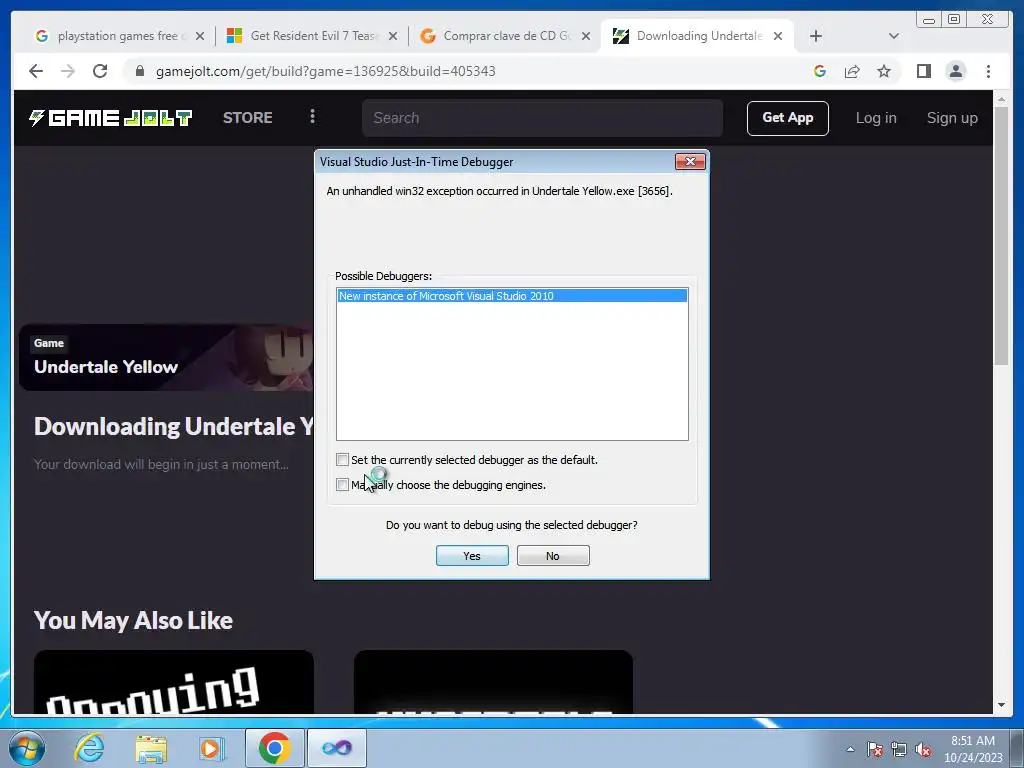Viewport: 1024px width, 768px height.
Task: Click the Chrome back arrow
Action: coord(36,71)
